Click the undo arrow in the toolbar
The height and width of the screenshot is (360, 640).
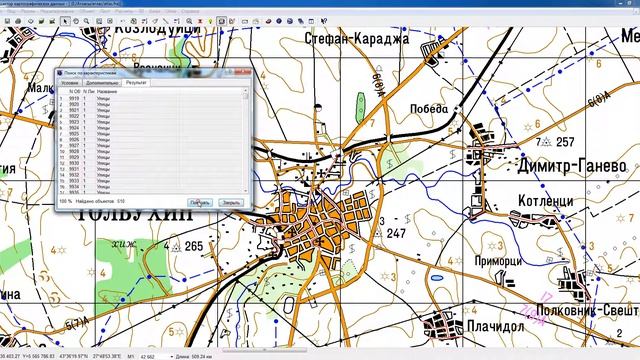coord(123,21)
